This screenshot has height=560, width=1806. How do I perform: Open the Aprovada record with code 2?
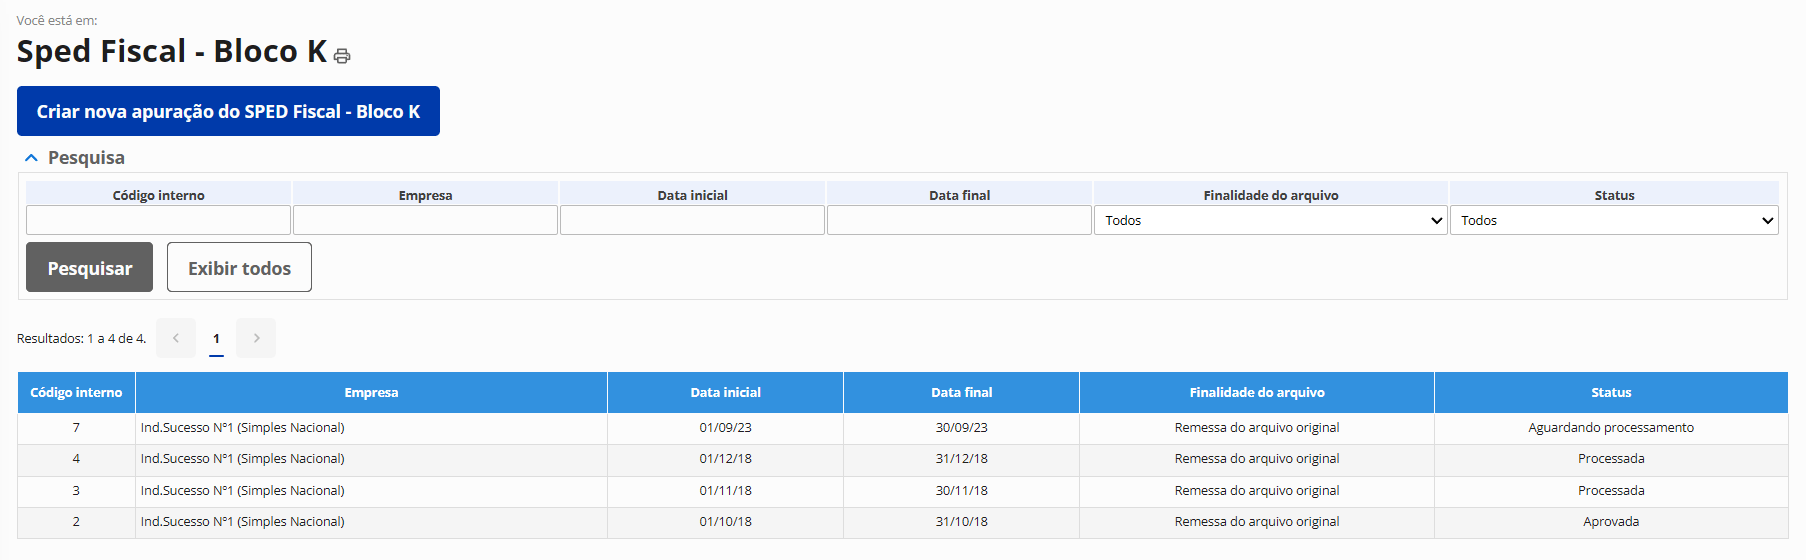pyautogui.click(x=76, y=522)
